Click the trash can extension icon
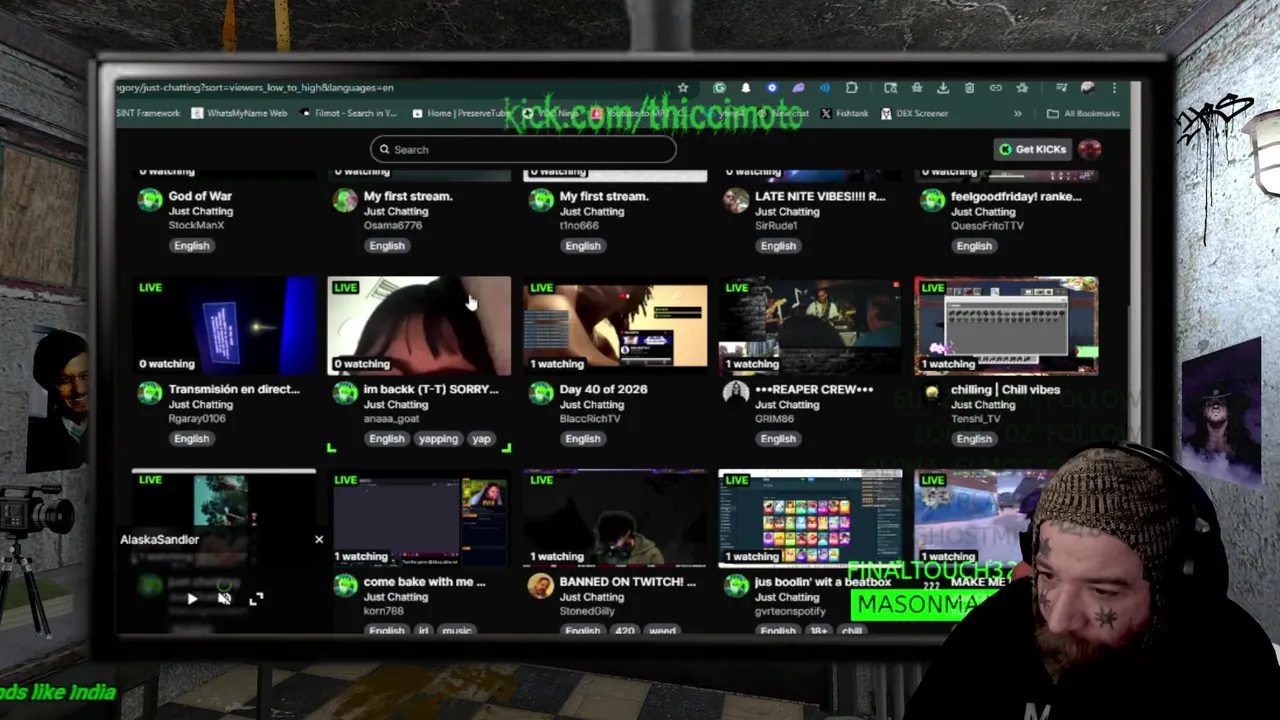Viewport: 1280px width, 720px height. tap(969, 88)
